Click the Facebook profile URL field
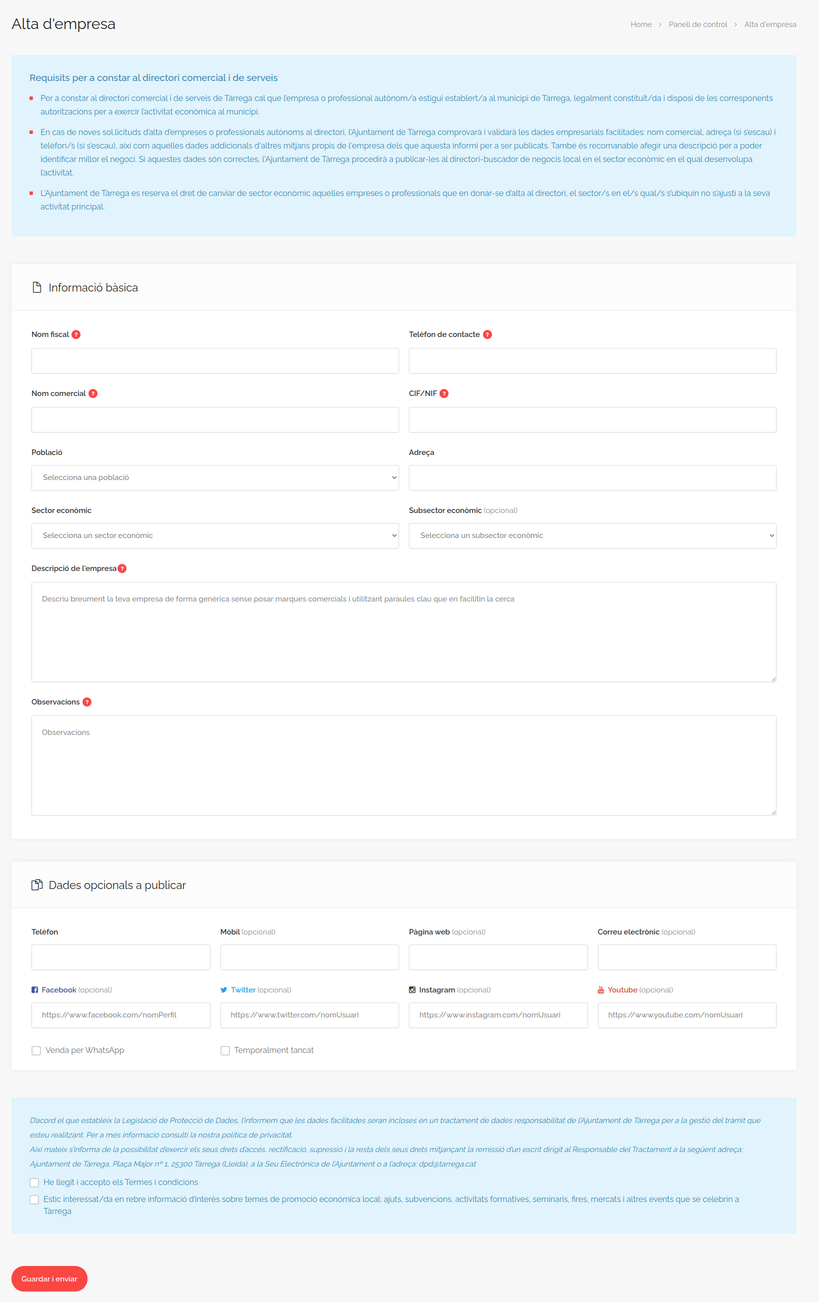Viewport: 819px width, 1302px height. 121,1015
